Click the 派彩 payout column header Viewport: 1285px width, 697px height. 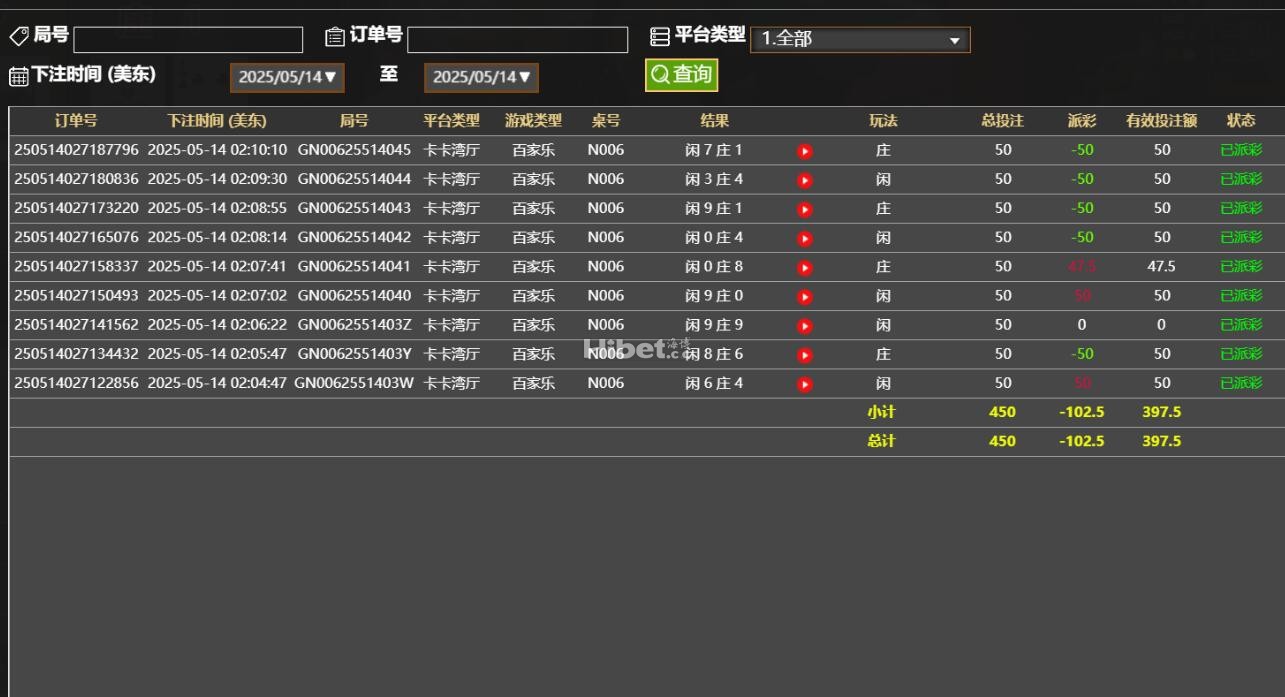1081,121
